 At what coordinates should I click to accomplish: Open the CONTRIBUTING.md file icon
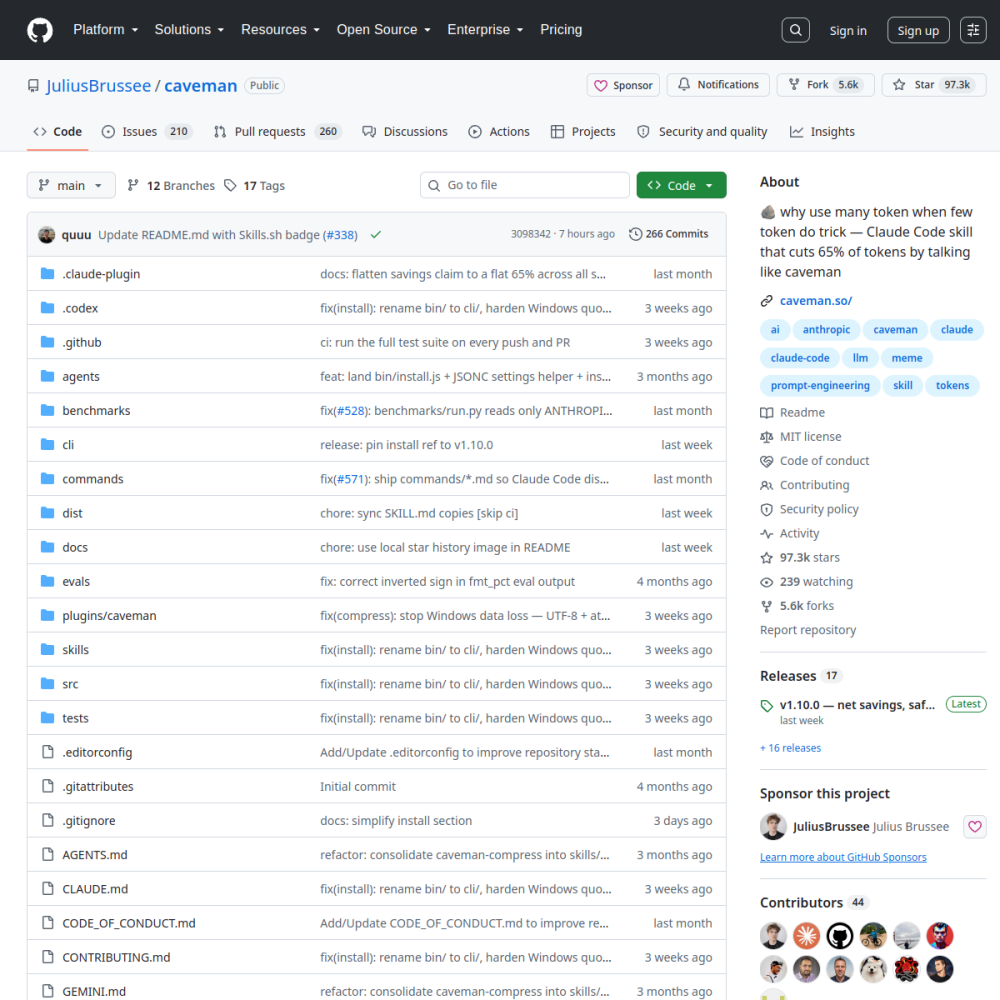tap(47, 957)
